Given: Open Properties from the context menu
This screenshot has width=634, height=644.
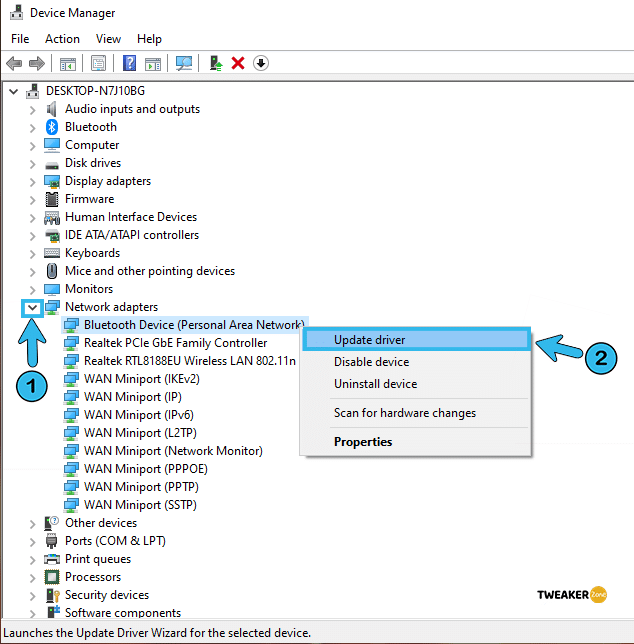Looking at the screenshot, I should click(416, 442).
